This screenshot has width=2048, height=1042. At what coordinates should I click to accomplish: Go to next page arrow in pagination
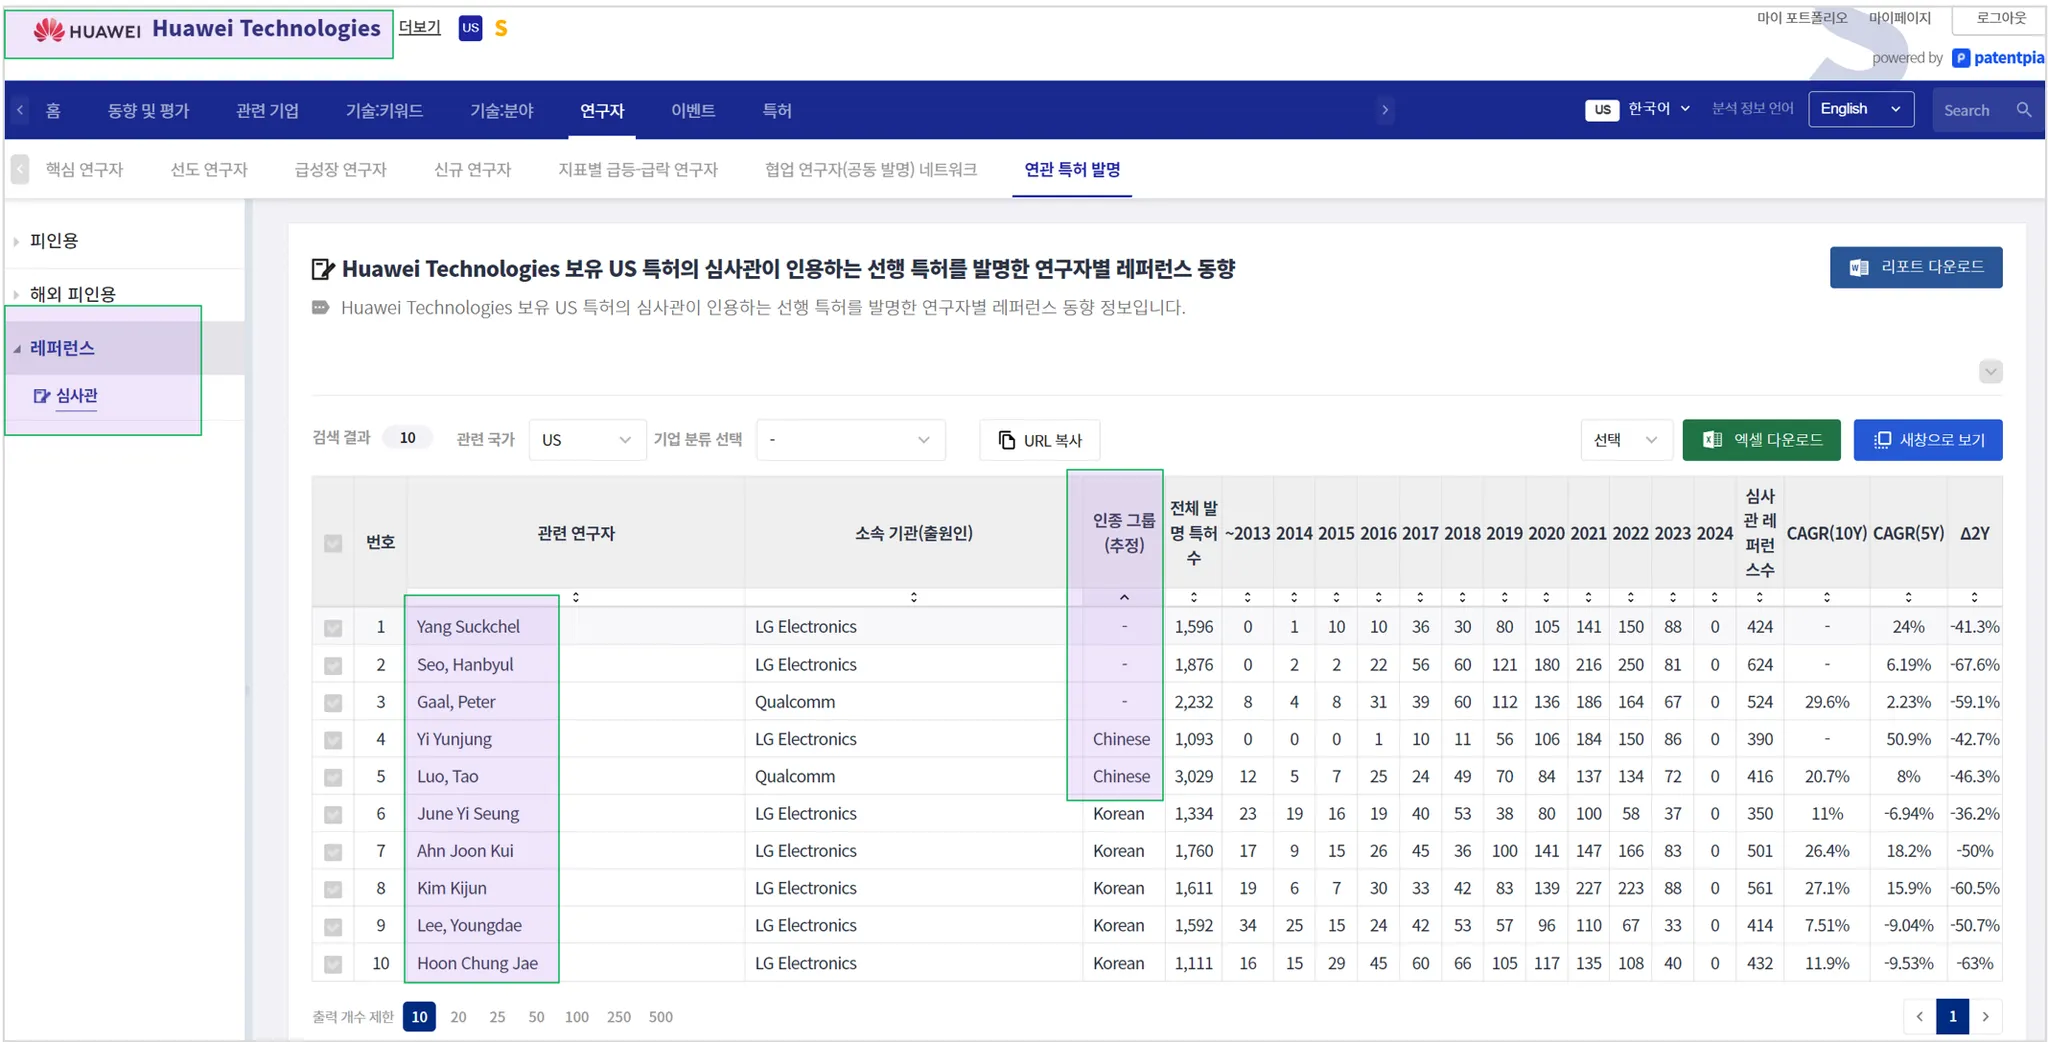pyautogui.click(x=1986, y=1016)
